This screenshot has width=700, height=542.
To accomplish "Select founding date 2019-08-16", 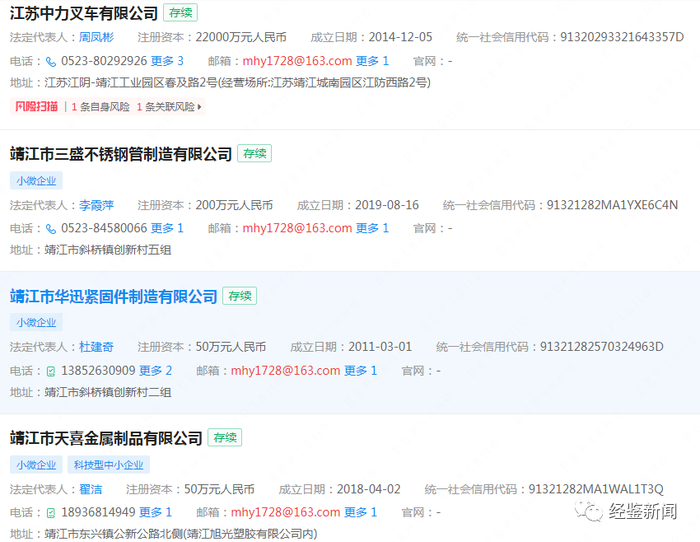I will pyautogui.click(x=387, y=205).
